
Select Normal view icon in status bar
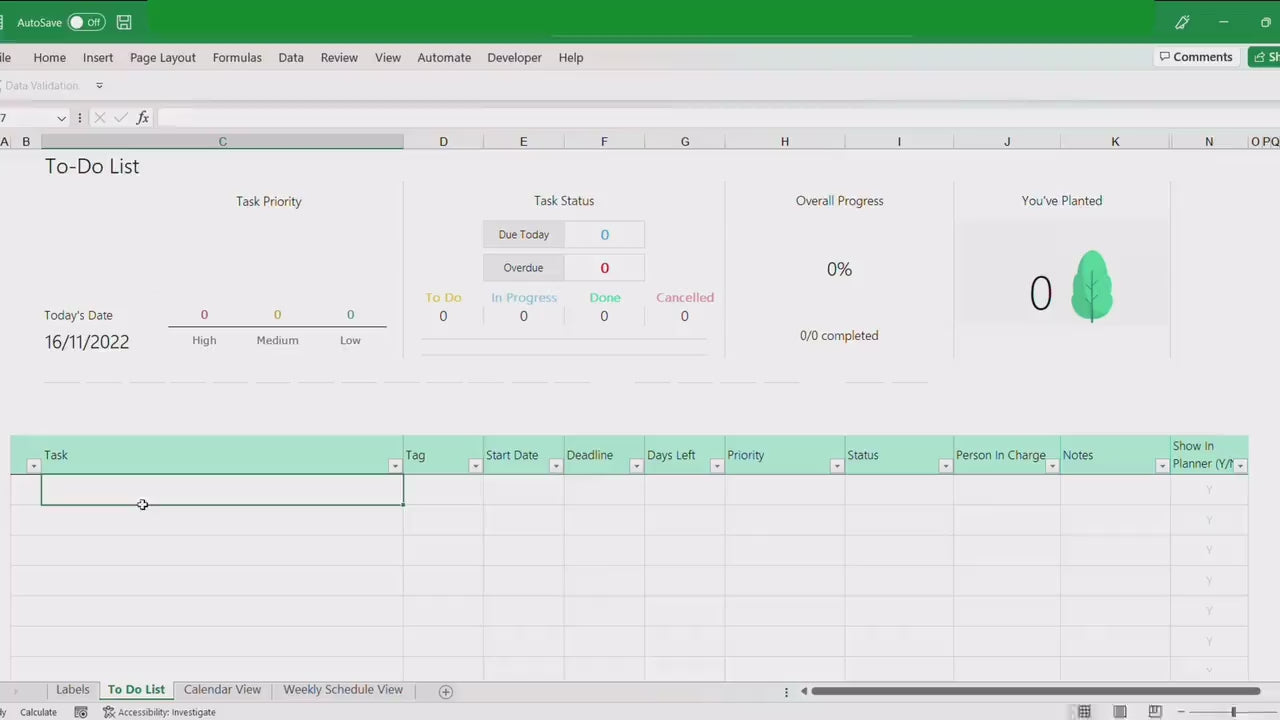coord(1084,712)
